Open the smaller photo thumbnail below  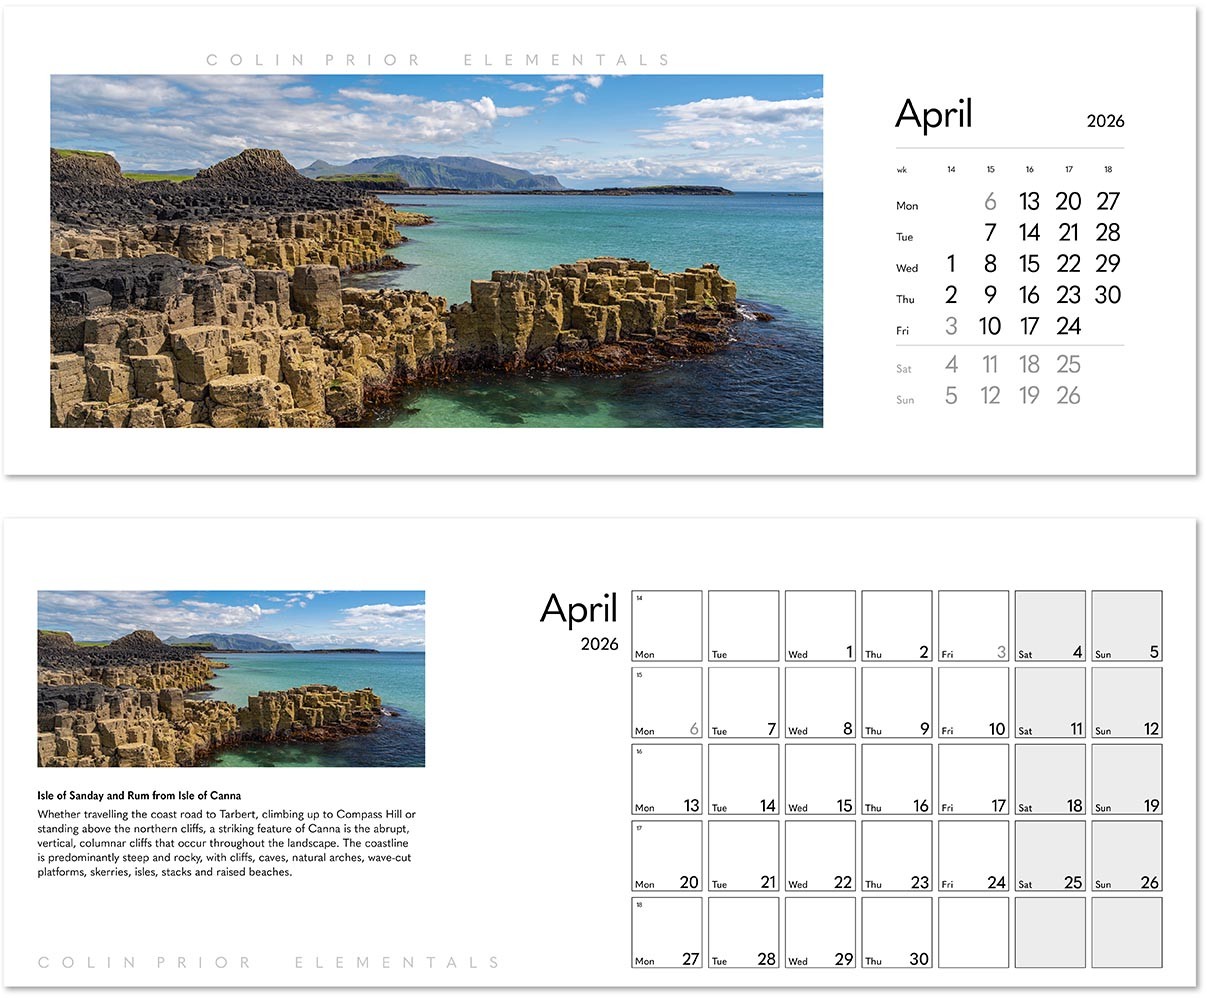click(231, 676)
